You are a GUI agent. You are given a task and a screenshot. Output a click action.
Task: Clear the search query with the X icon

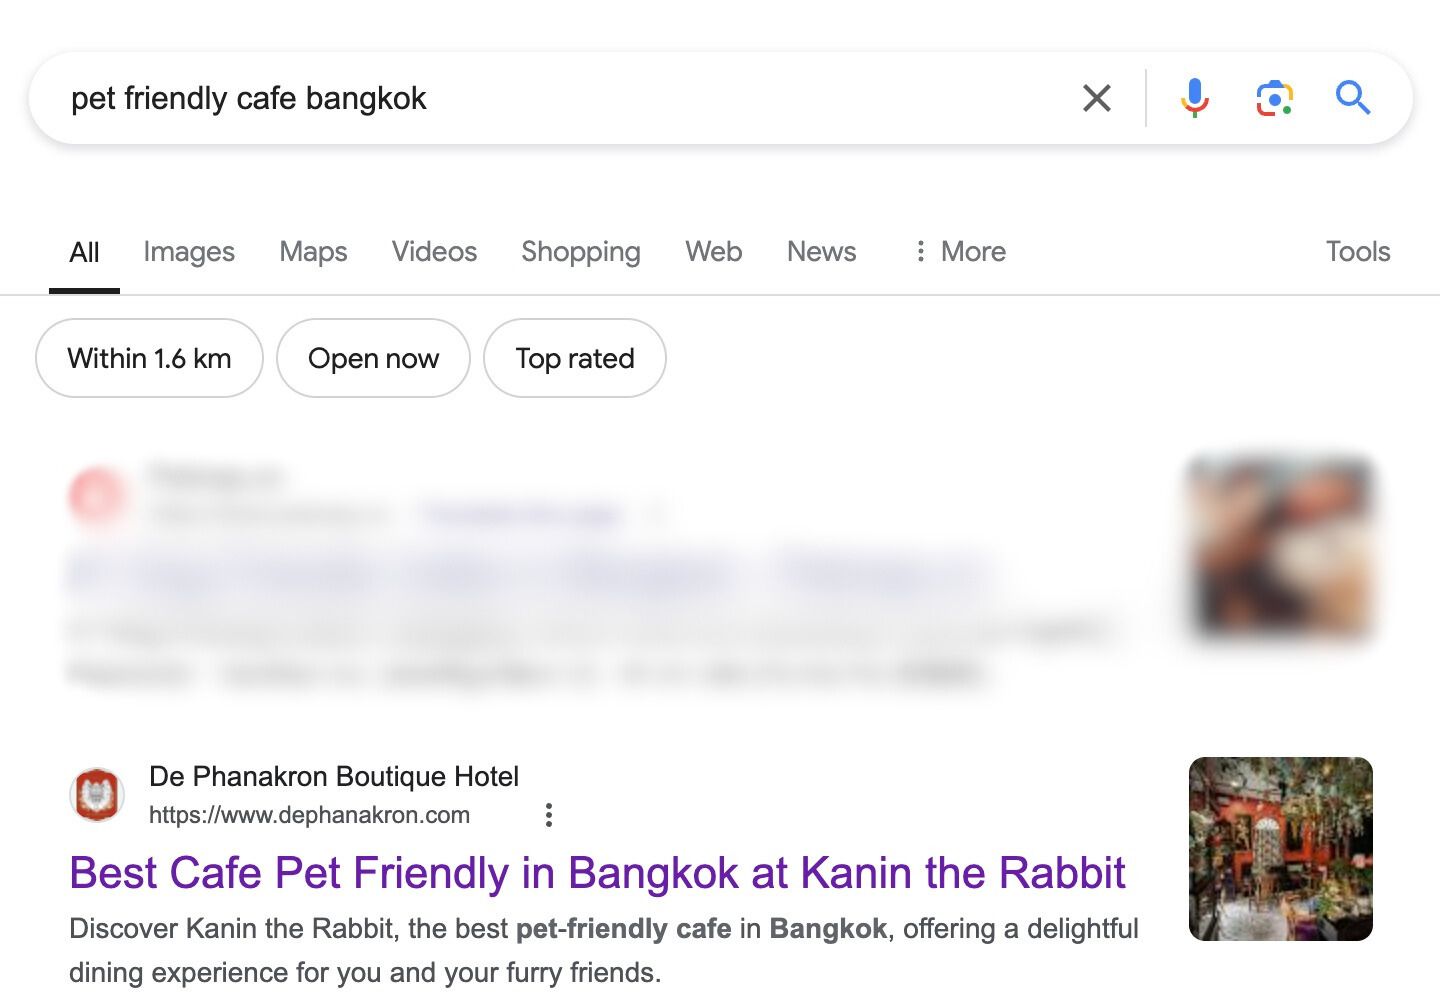(x=1096, y=97)
